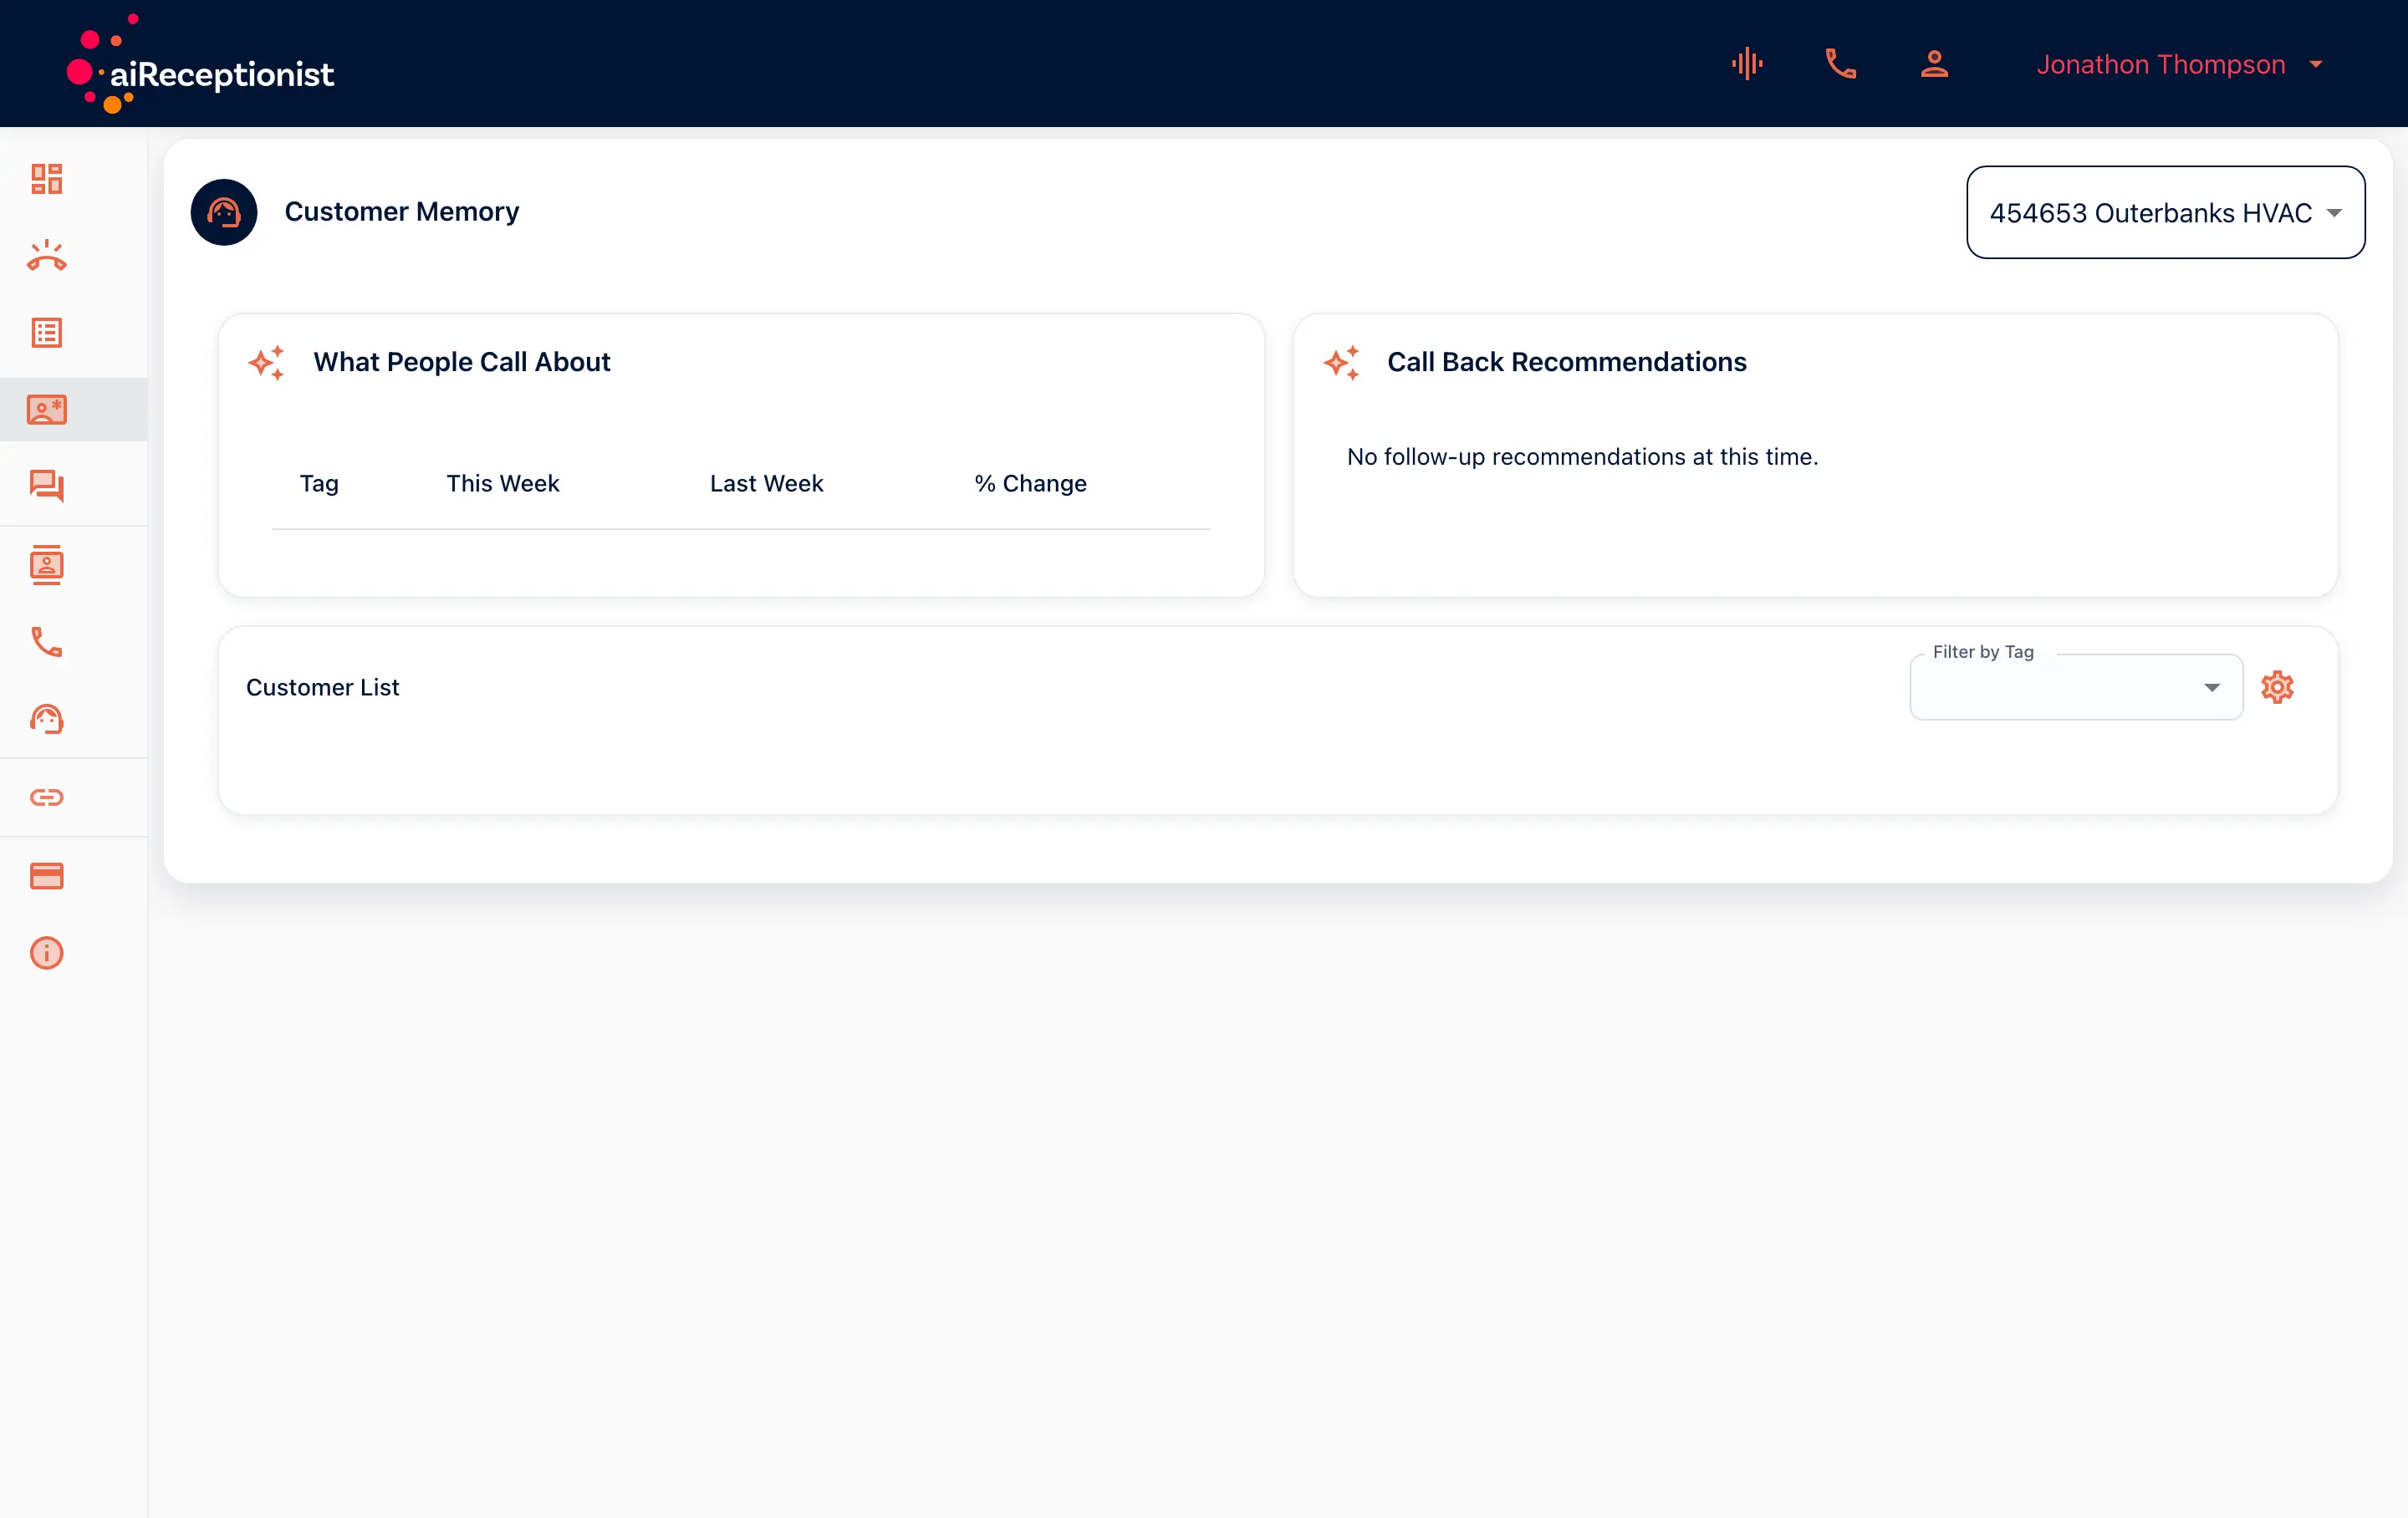The width and height of the screenshot is (2408, 1518).
Task: Click the headset agent icon in sidebar
Action: click(46, 719)
